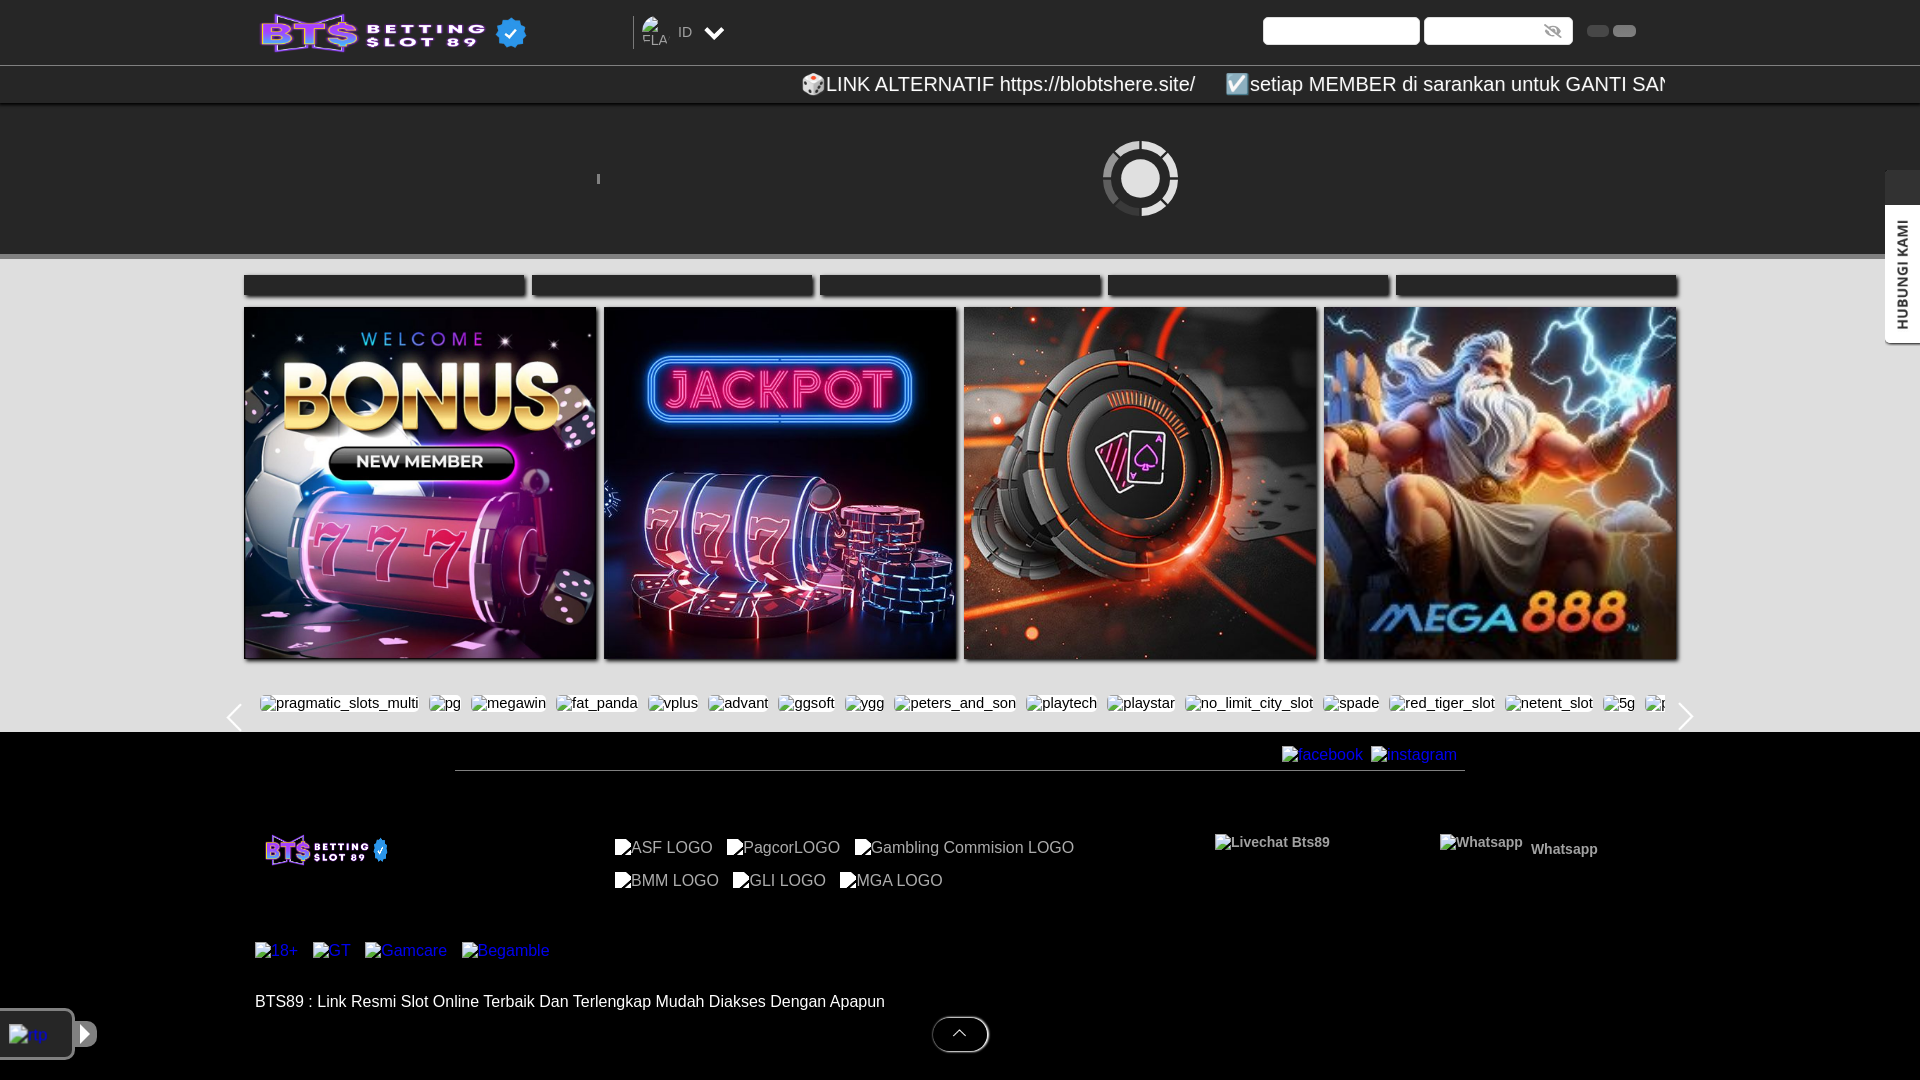This screenshot has height=1080, width=1920.
Task: Contact support via Whatsapp link
Action: pyautogui.click(x=1519, y=846)
